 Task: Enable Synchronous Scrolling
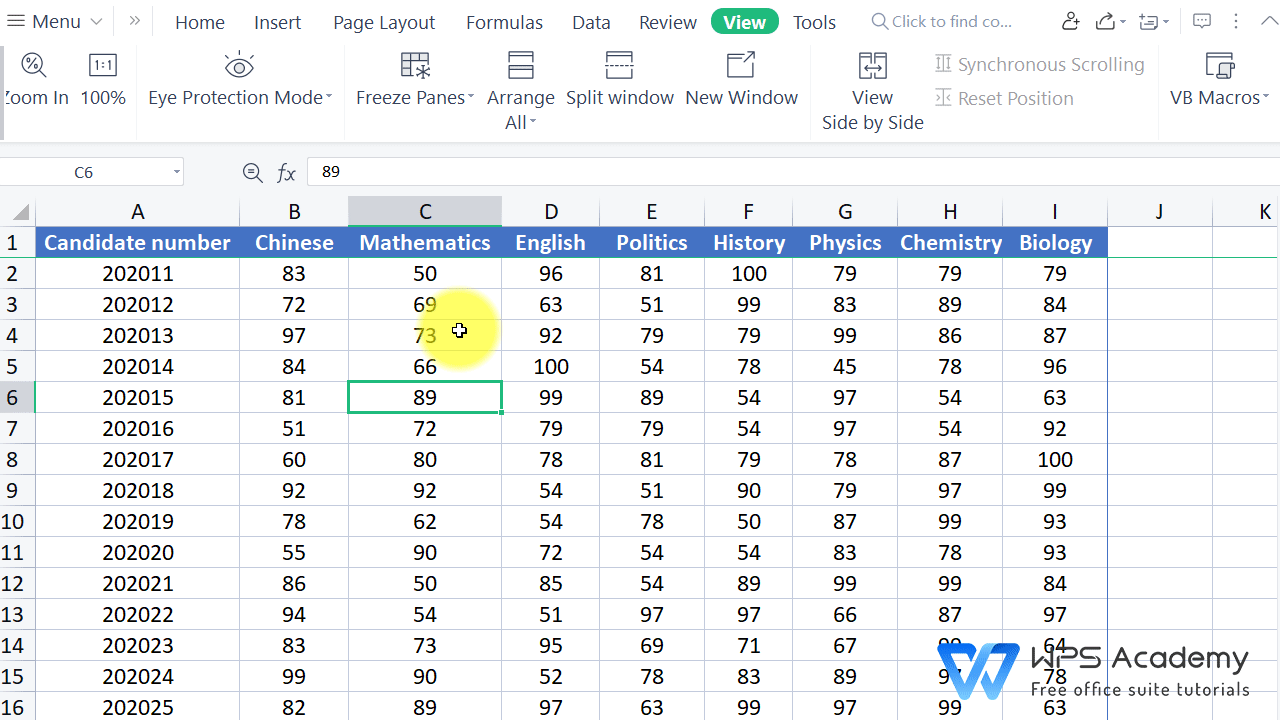pos(1039,63)
